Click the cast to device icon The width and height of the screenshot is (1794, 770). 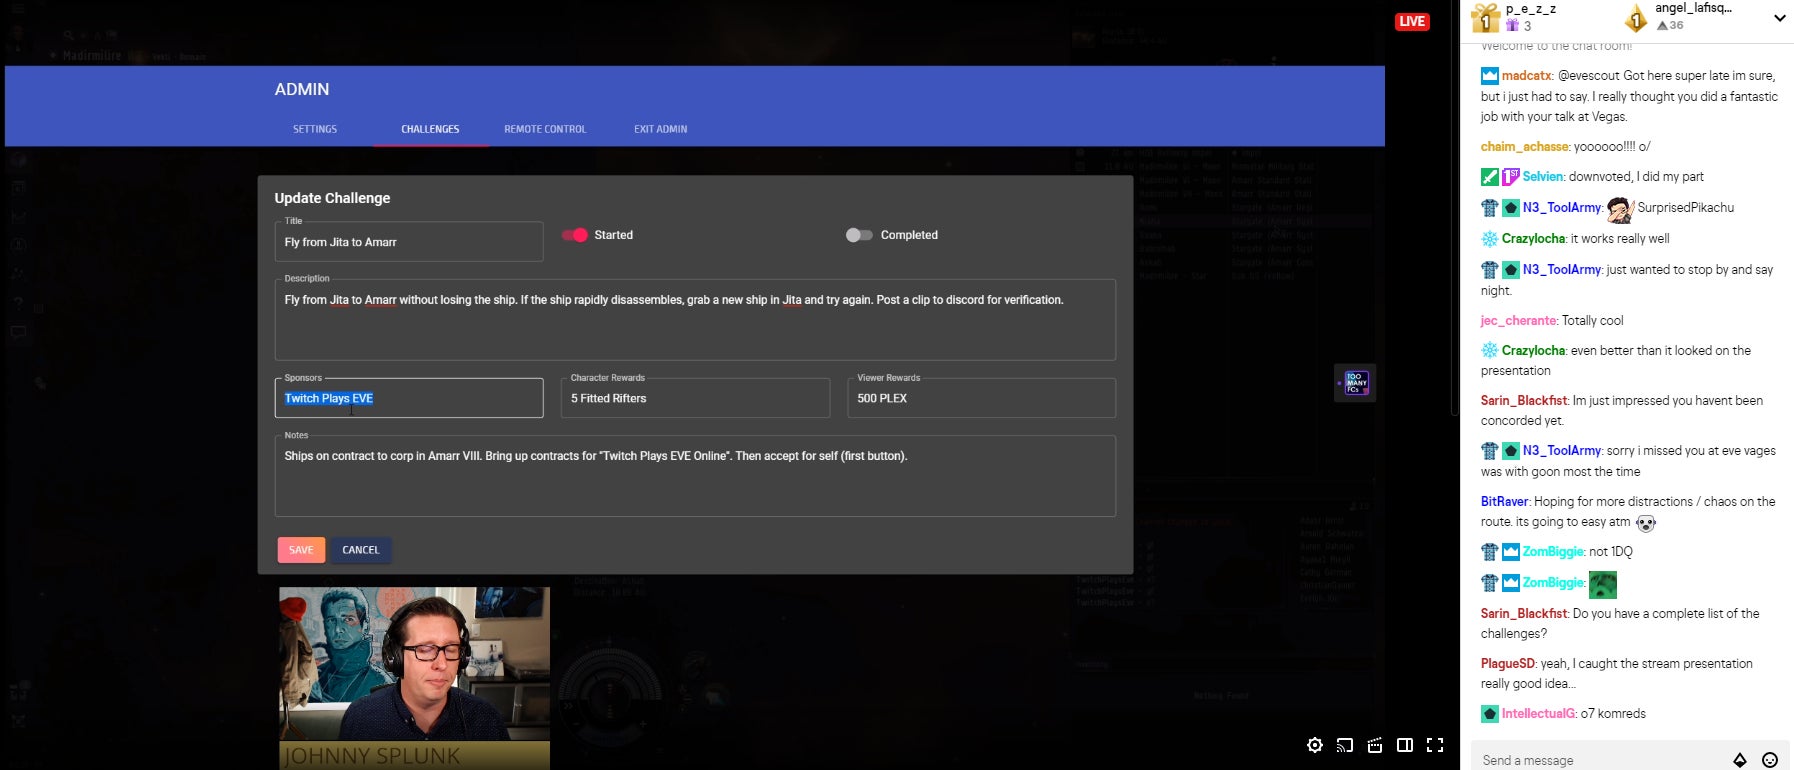click(x=1345, y=745)
